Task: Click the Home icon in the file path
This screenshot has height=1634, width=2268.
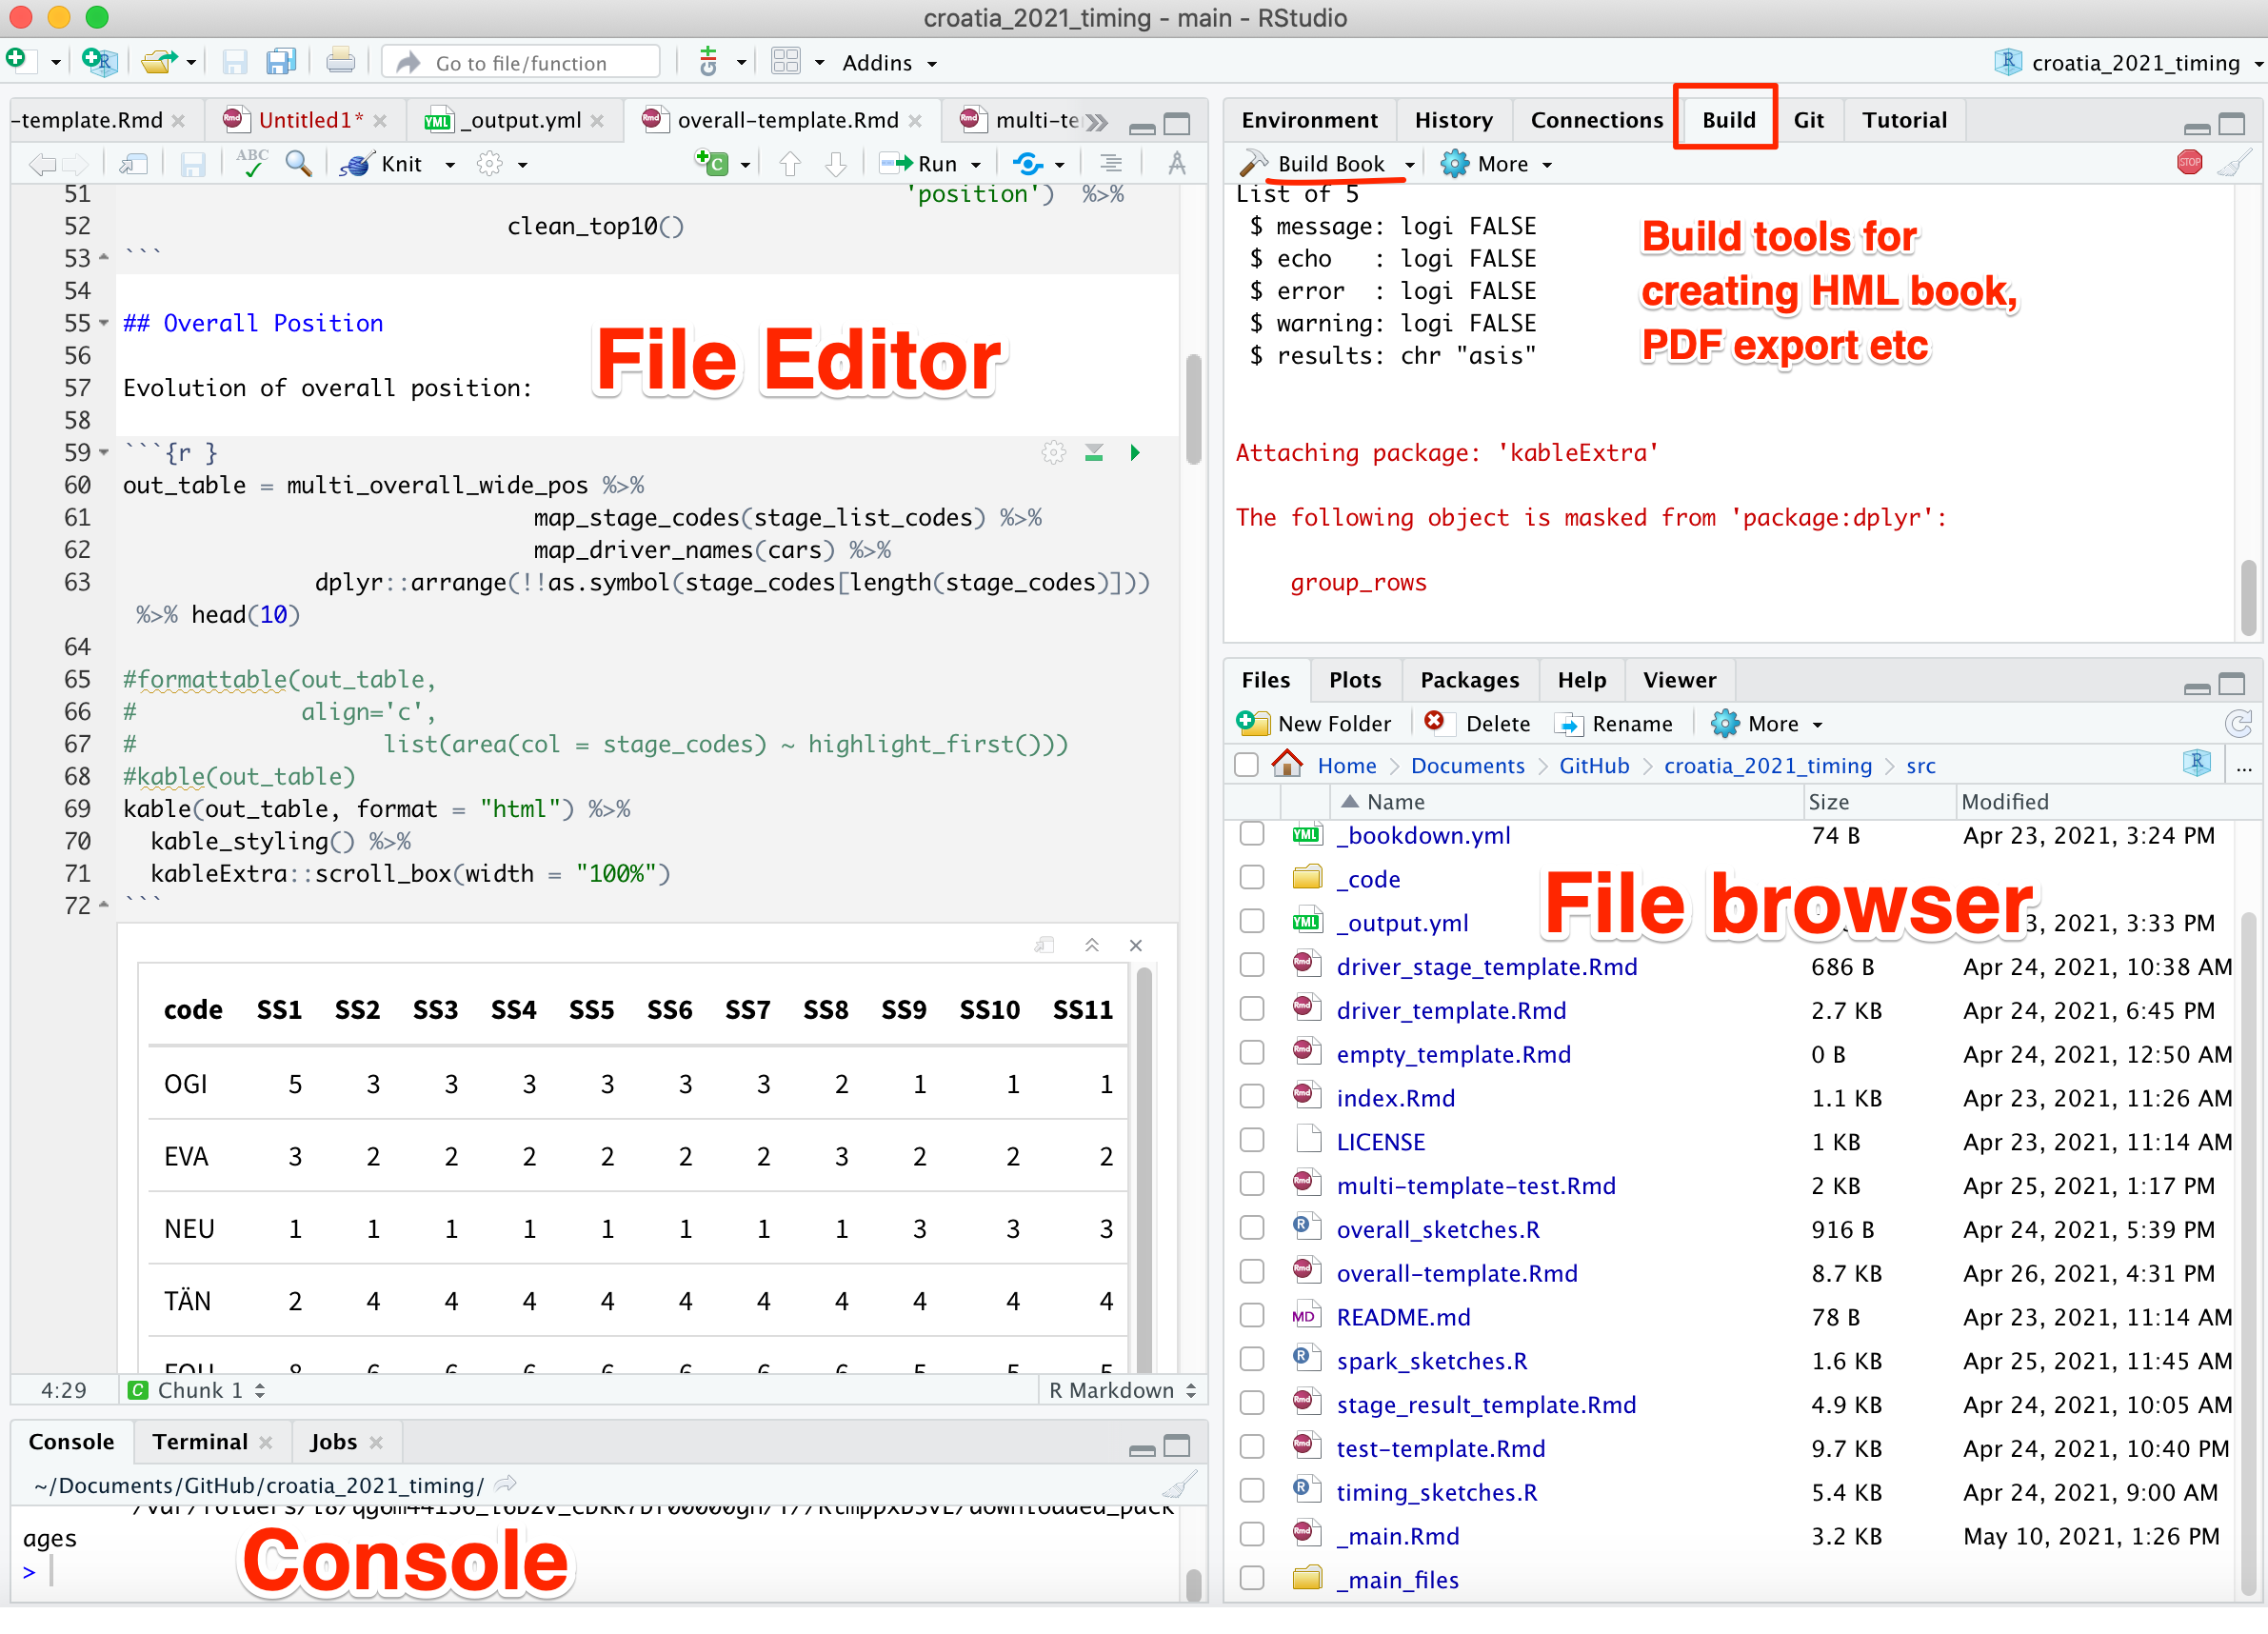Action: [x=1287, y=765]
